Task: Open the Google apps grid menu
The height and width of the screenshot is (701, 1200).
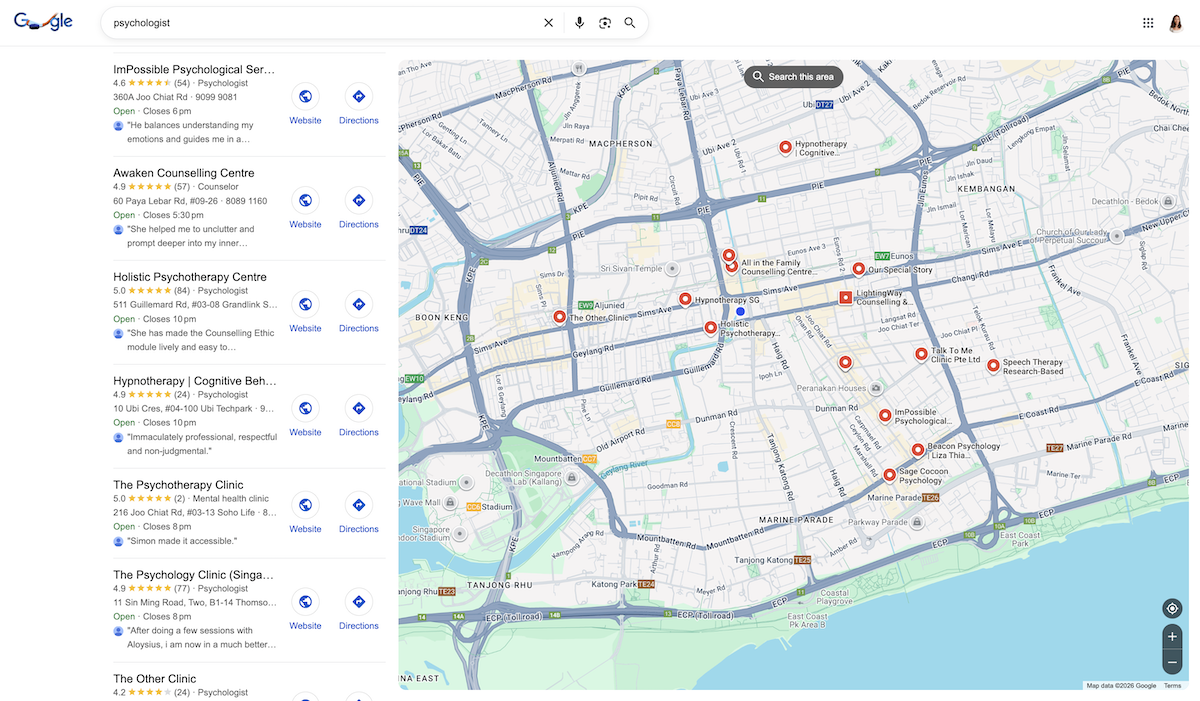Action: point(1147,22)
